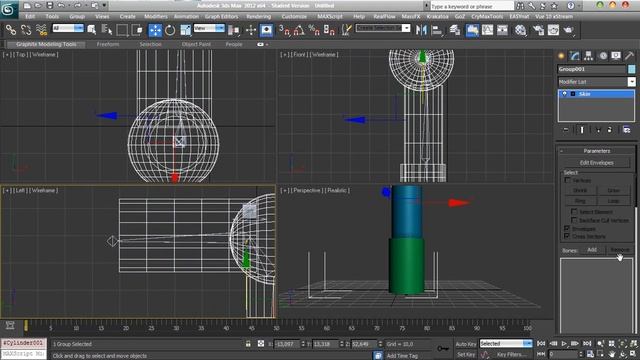Toggle the Spinner Snap icon
640x360 pixels.
coord(329,30)
